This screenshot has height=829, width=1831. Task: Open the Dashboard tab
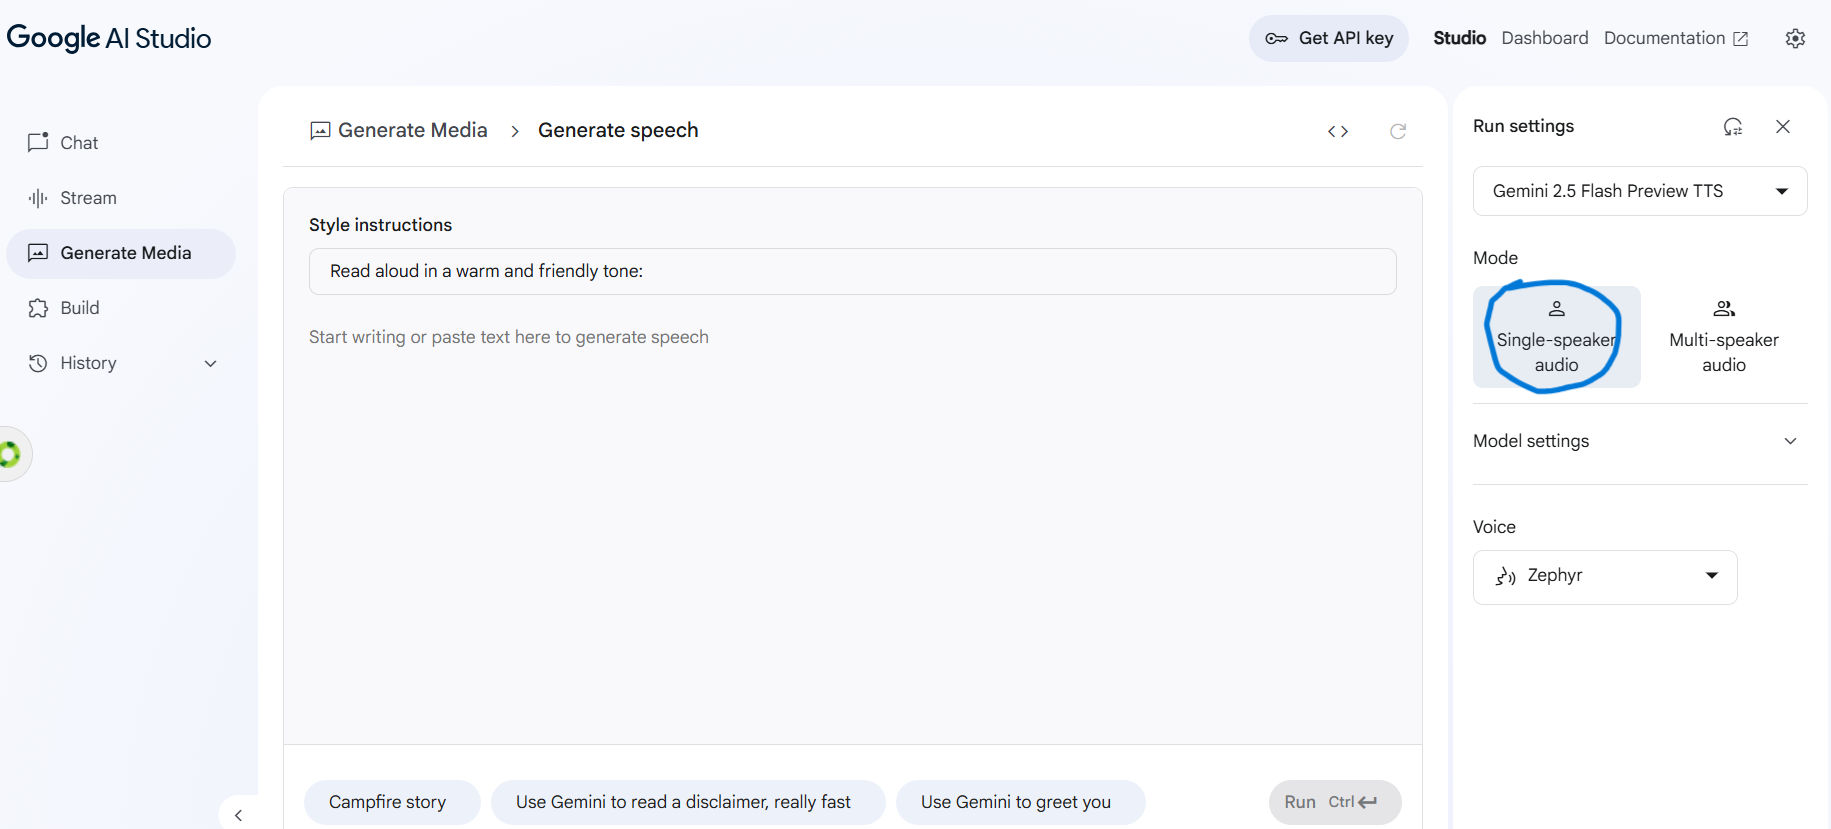click(1544, 38)
